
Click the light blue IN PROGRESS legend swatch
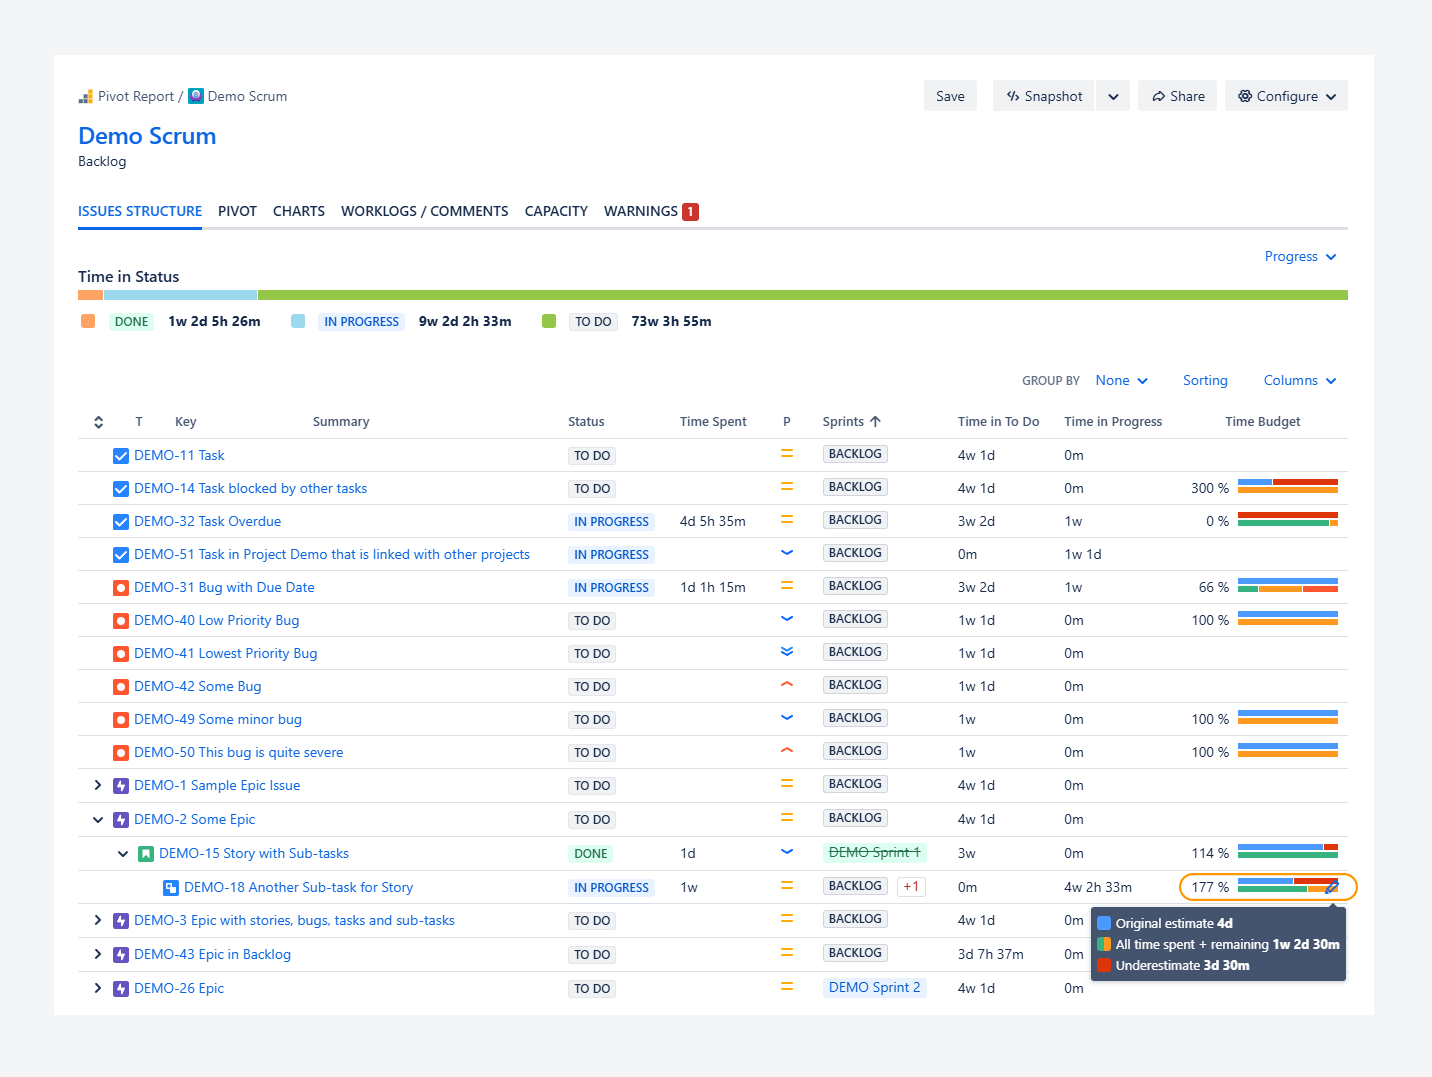(x=298, y=321)
